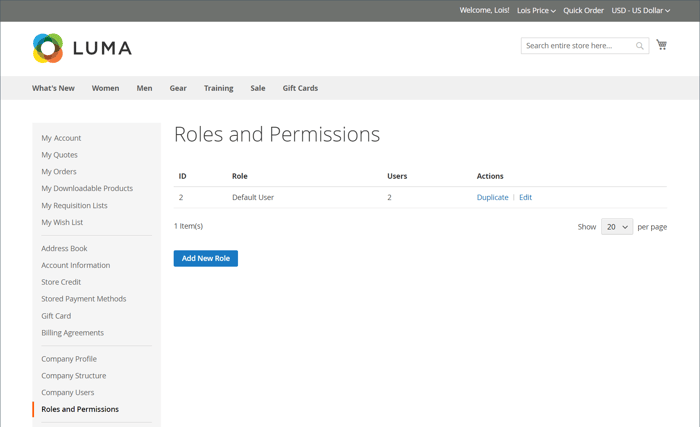Open the Address Book page
This screenshot has height=427, width=700.
pos(64,248)
